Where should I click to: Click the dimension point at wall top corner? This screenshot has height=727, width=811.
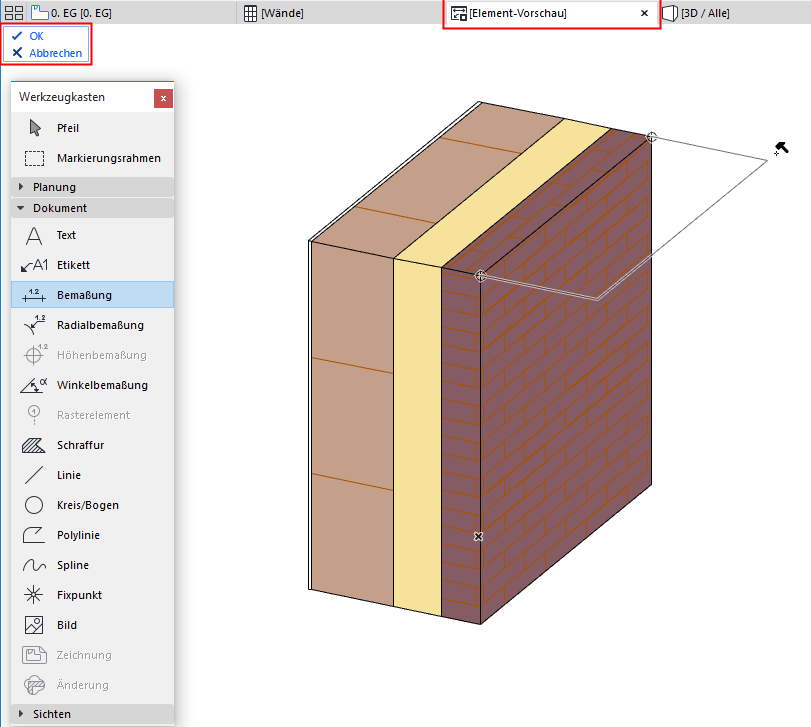pyautogui.click(x=652, y=137)
